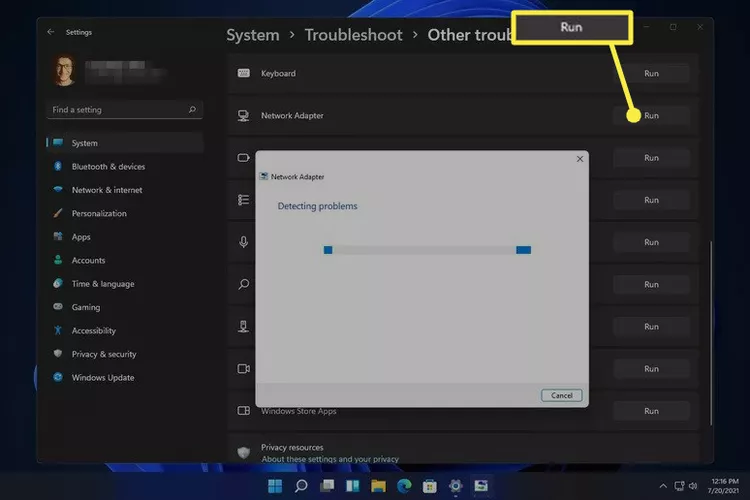Viewport: 750px width, 500px height.
Task: Click the microphone recording troubleshooter icon
Action: click(243, 242)
